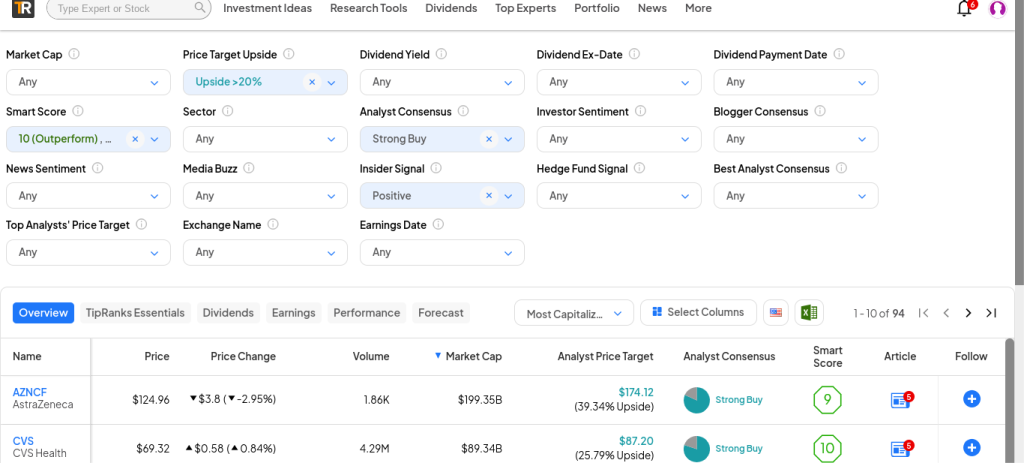Viewport: 1024px width, 463px height.
Task: Remove the Upside >20% filter
Action: 311,82
